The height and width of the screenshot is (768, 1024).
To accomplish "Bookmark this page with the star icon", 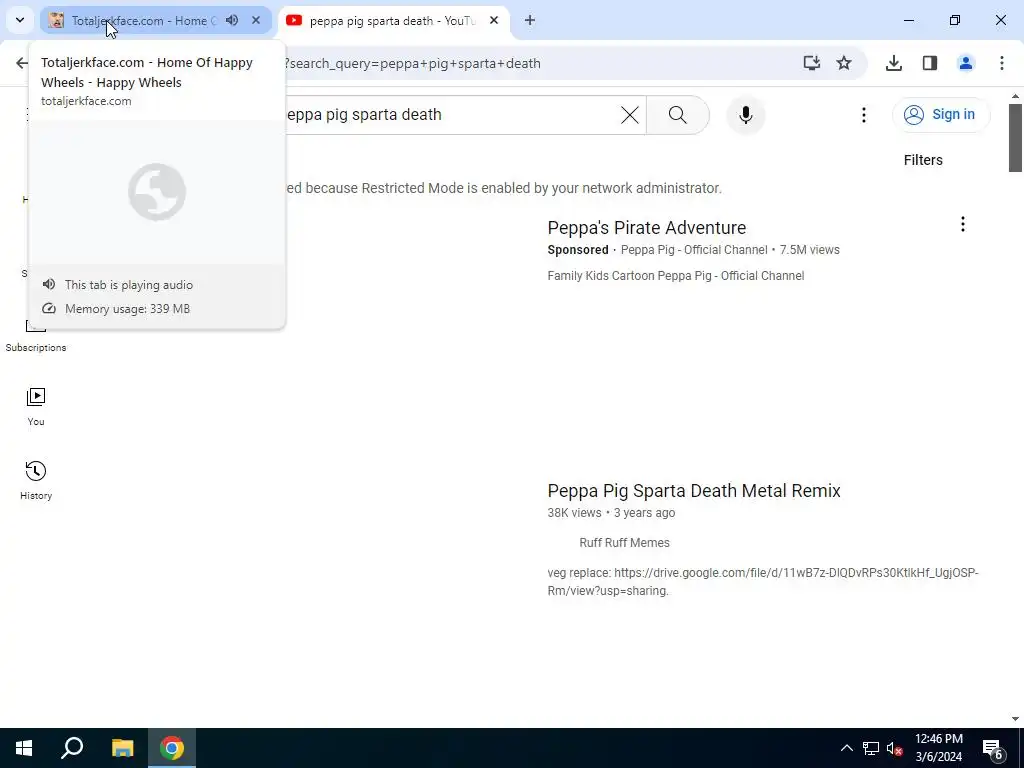I will tap(844, 63).
